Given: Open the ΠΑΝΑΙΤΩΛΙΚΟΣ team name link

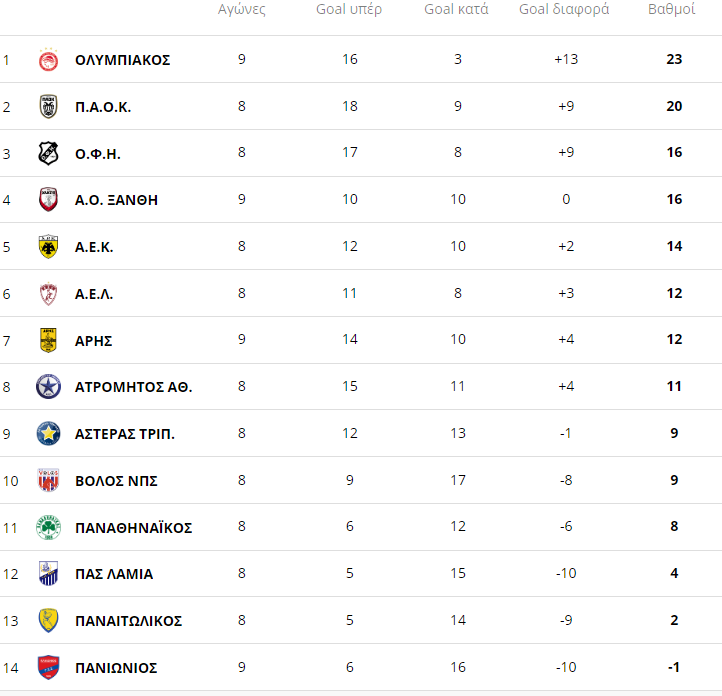Looking at the screenshot, I should [x=128, y=621].
